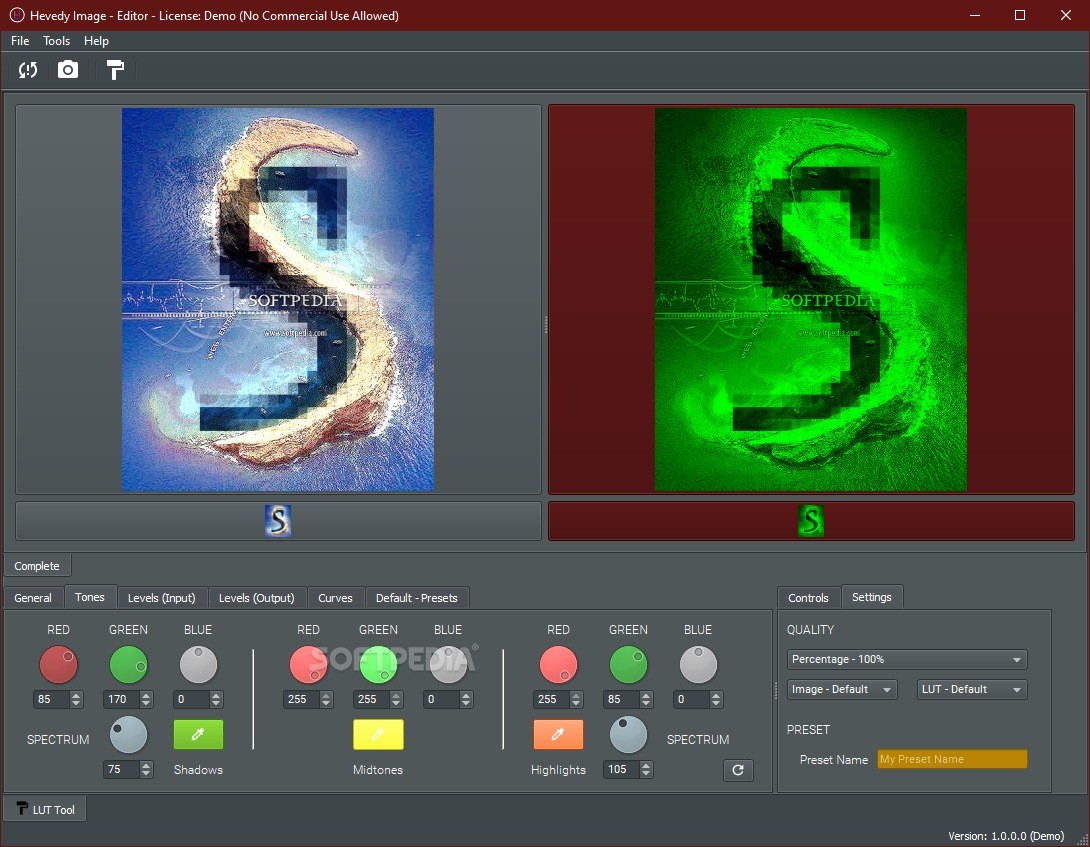The image size is (1090, 847).
Task: Click the Hevedy Image app icon in title bar
Action: 17,15
